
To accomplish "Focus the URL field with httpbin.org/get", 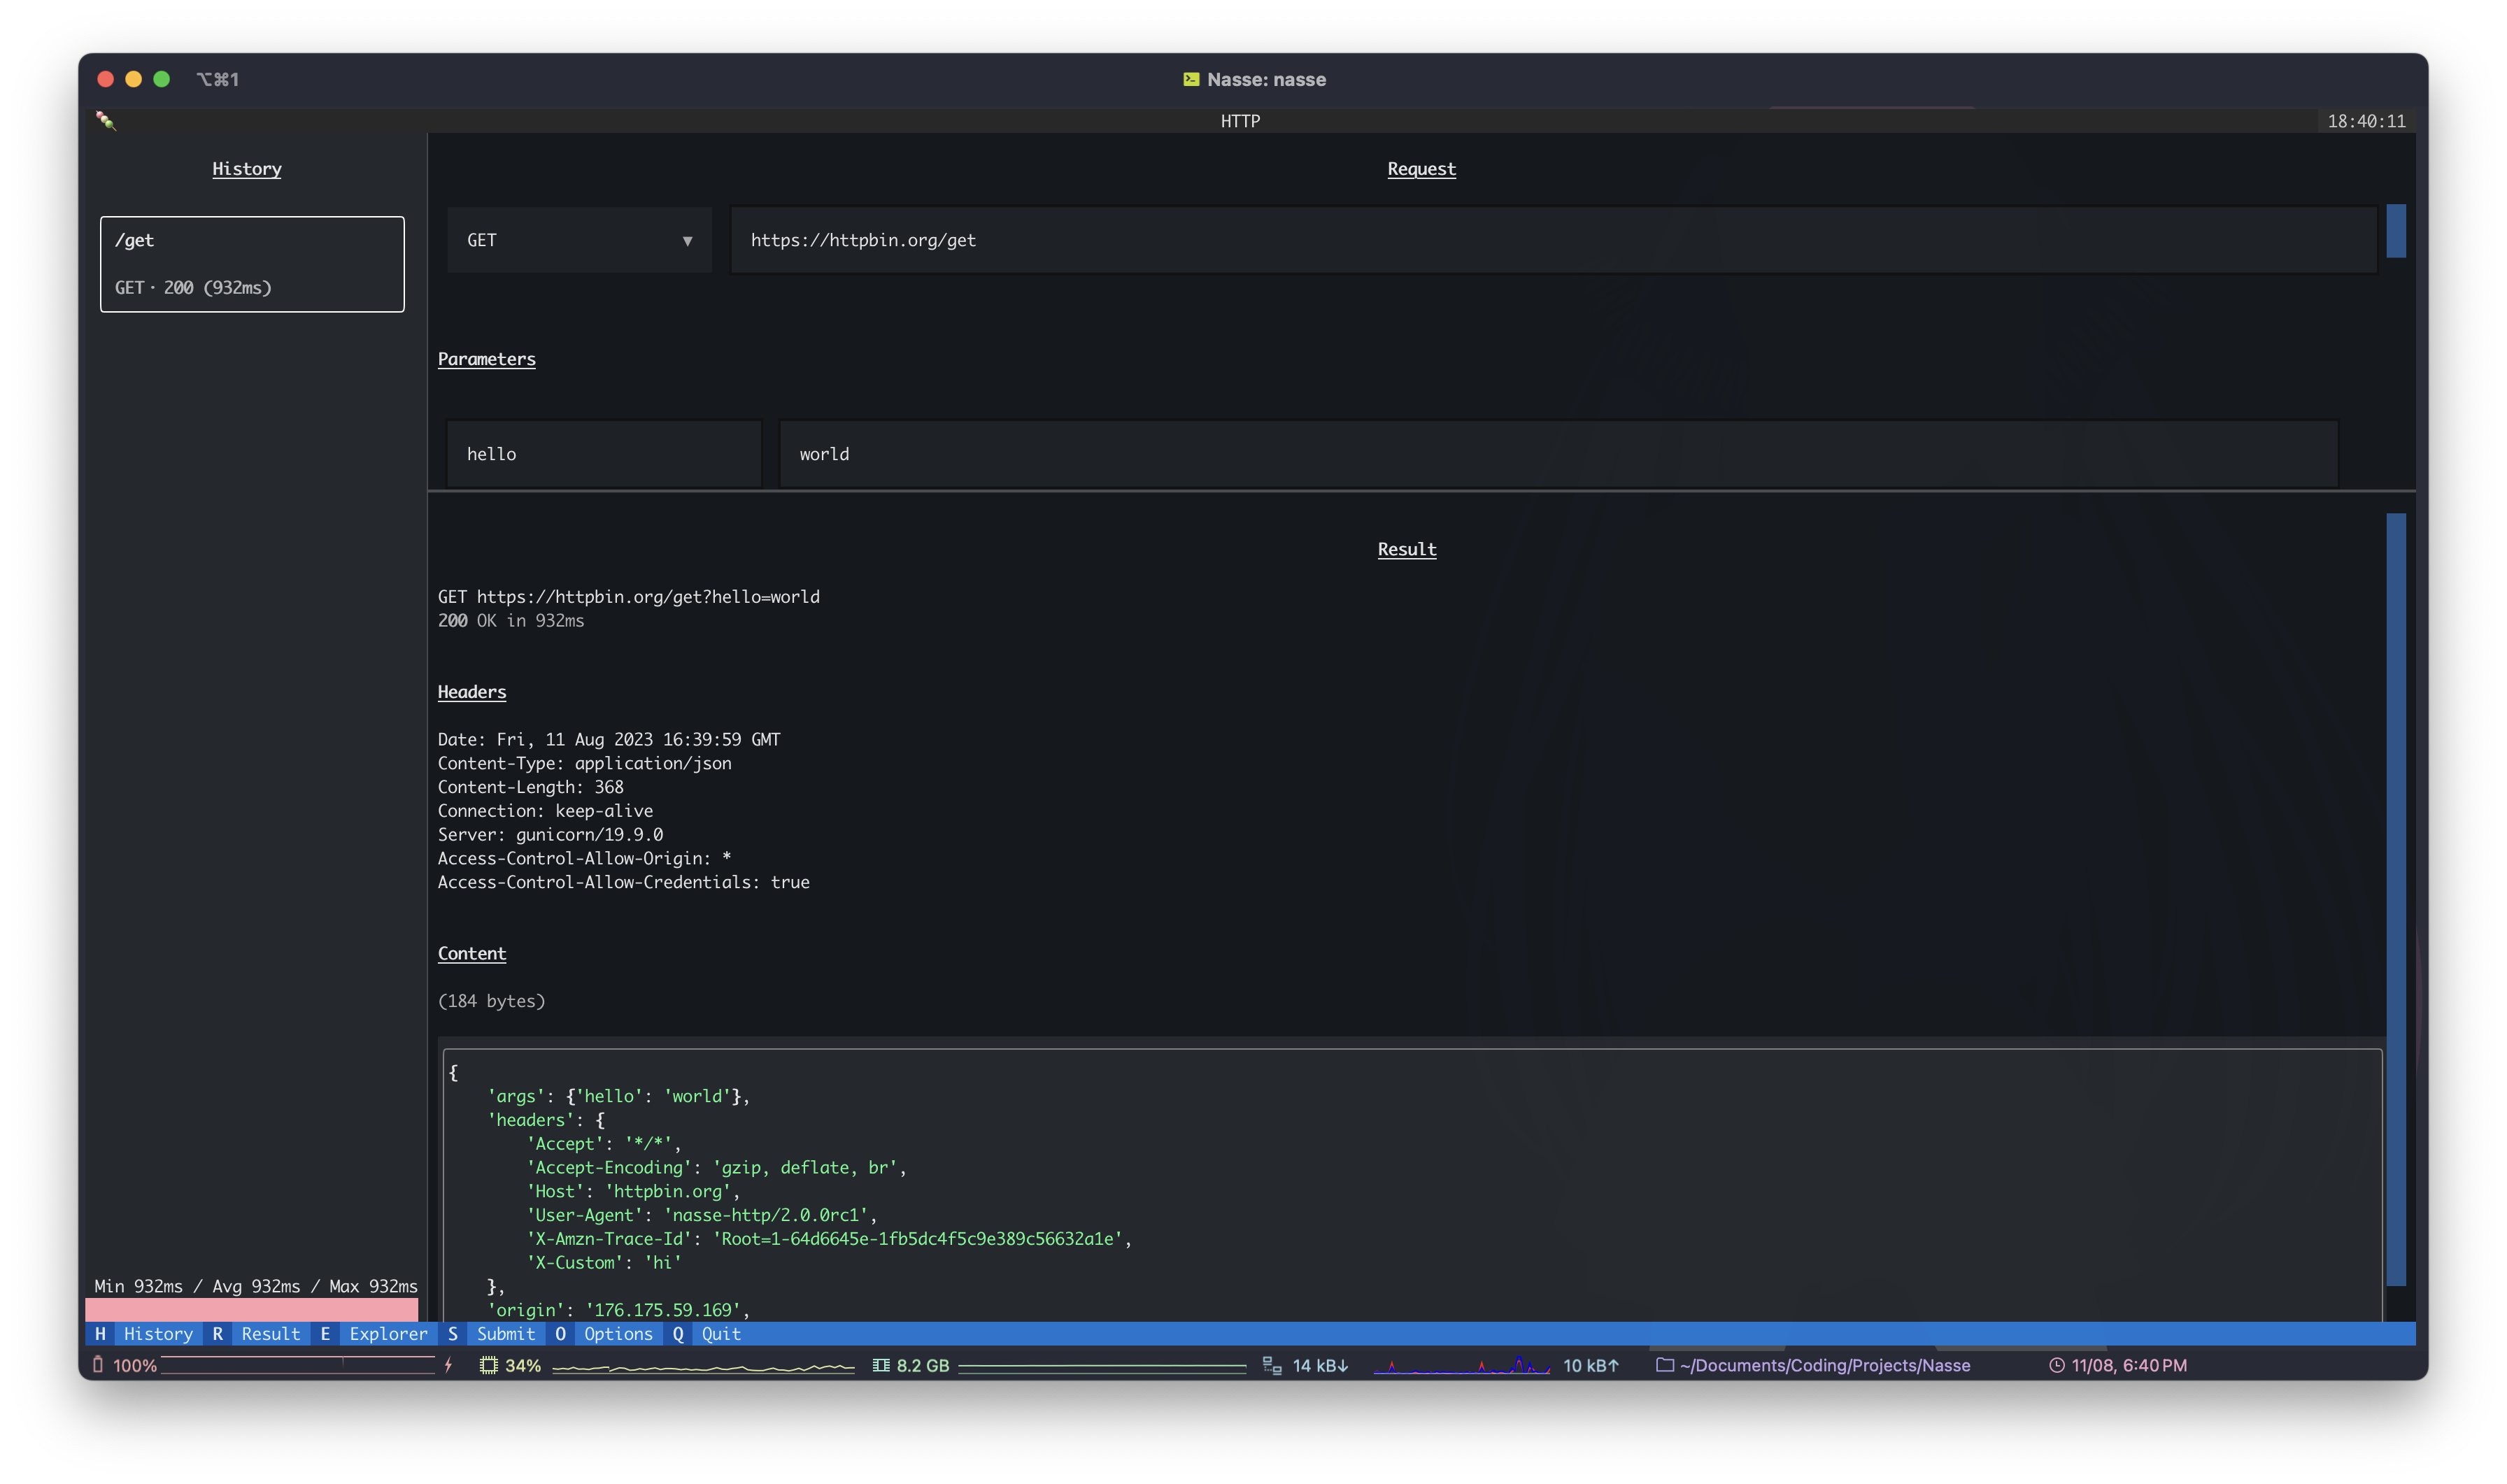I will [x=1552, y=240].
